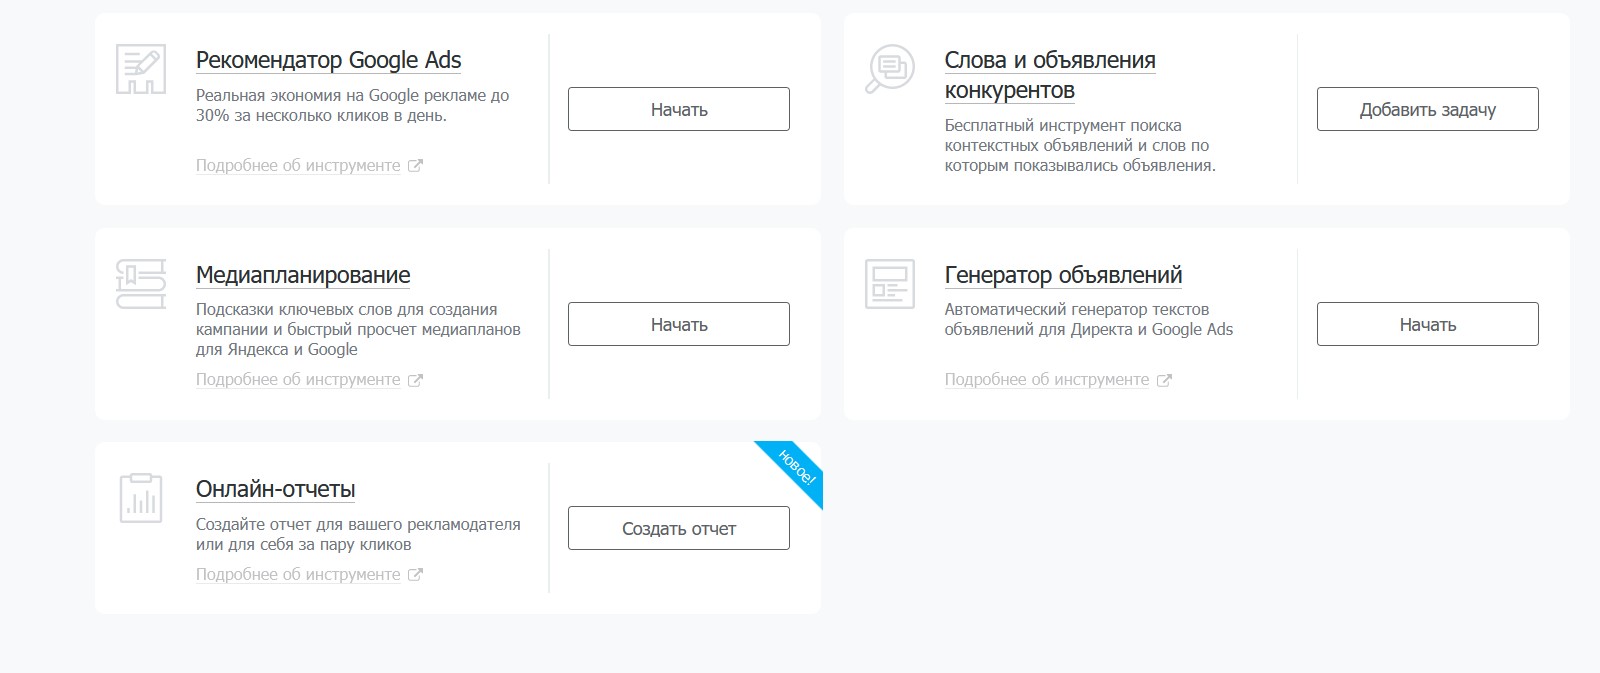Screen dimensions: 1600x673
Task: Open the Генератор объявлений heading link
Action: click(x=1063, y=275)
